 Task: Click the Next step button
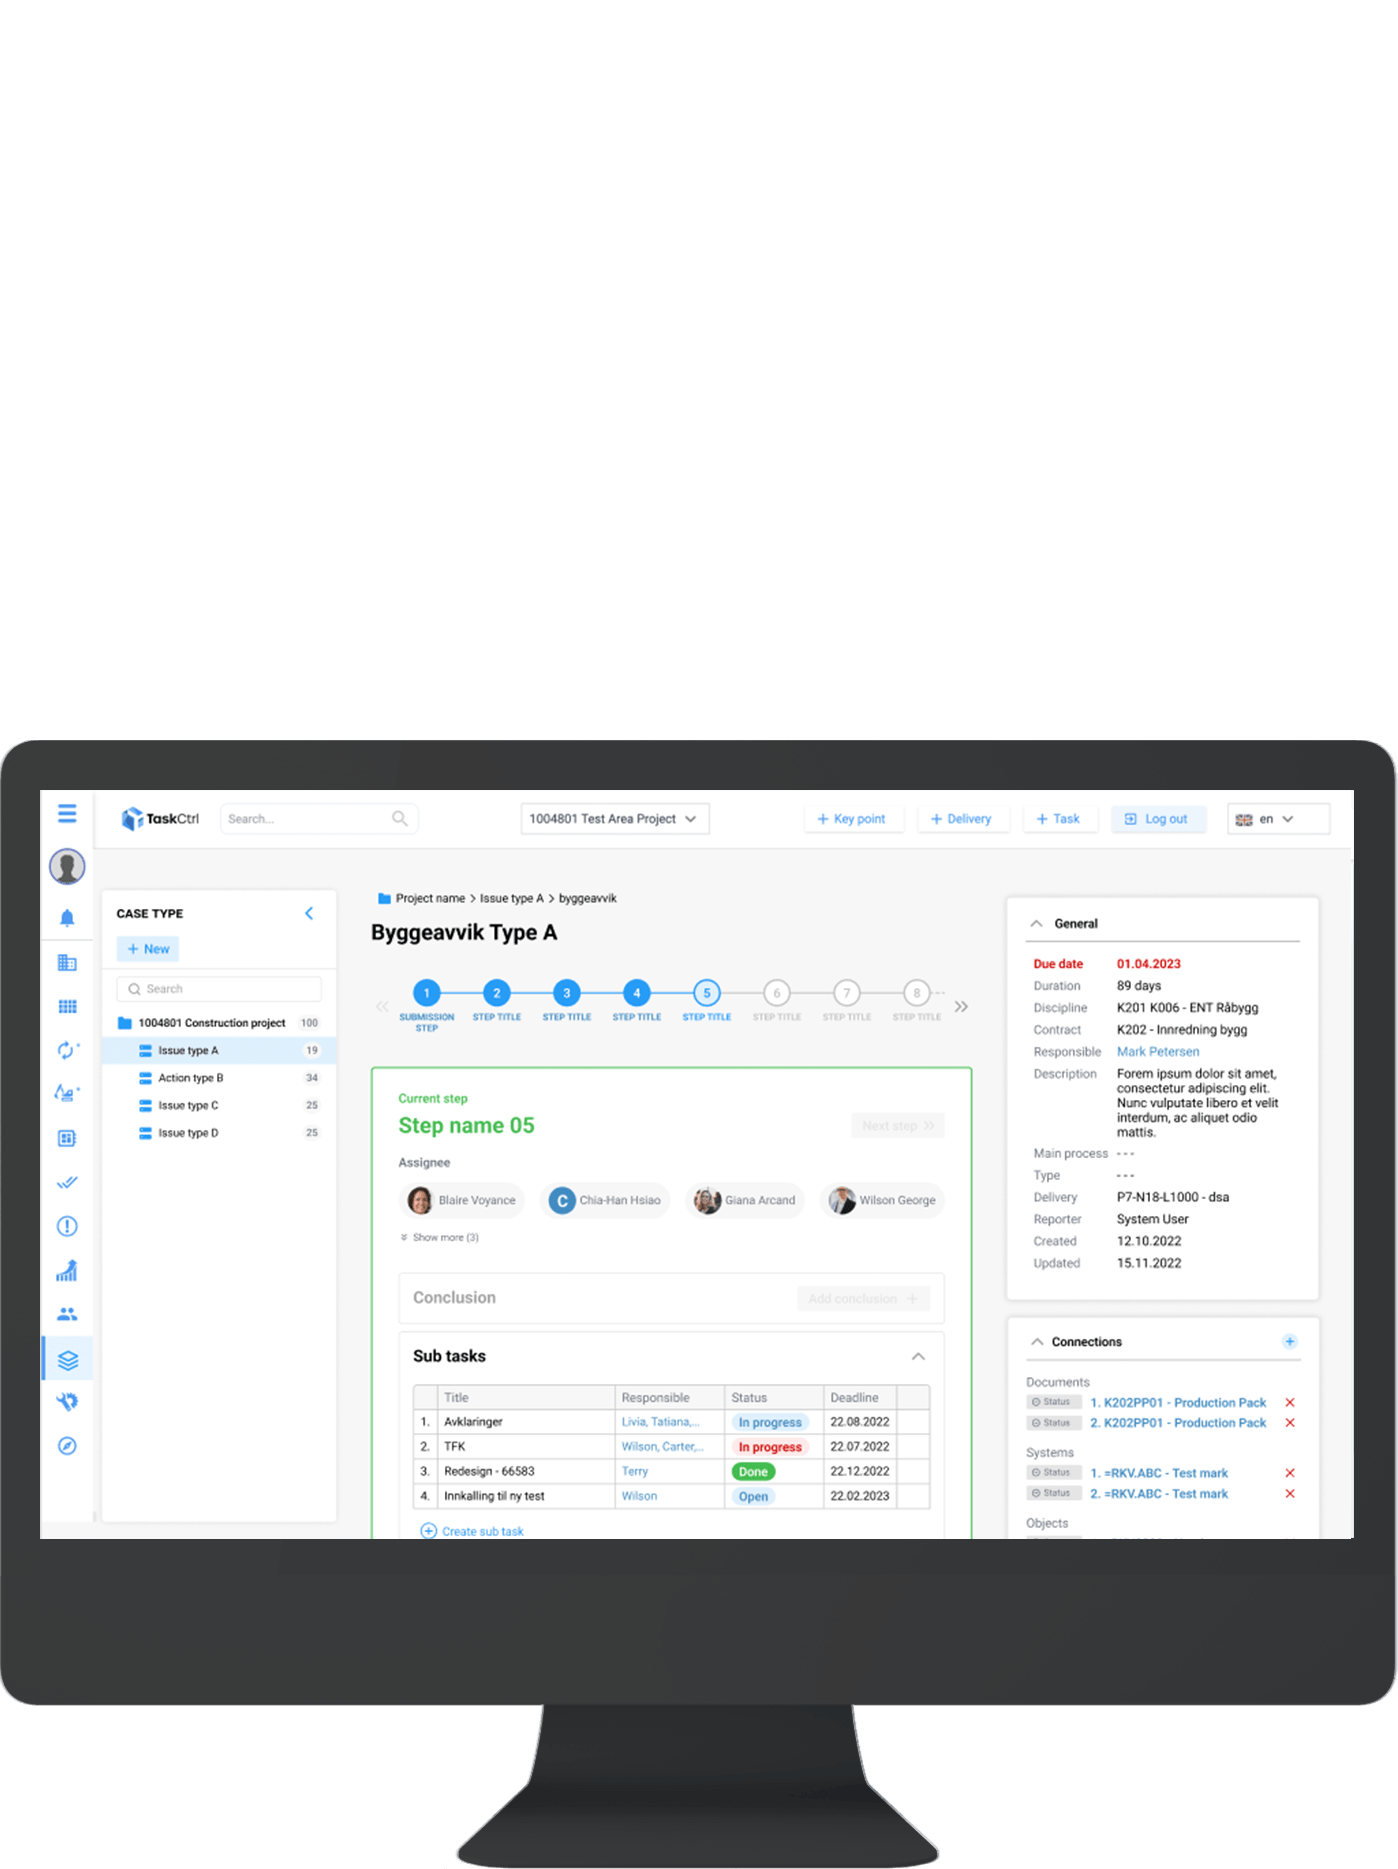[898, 1126]
